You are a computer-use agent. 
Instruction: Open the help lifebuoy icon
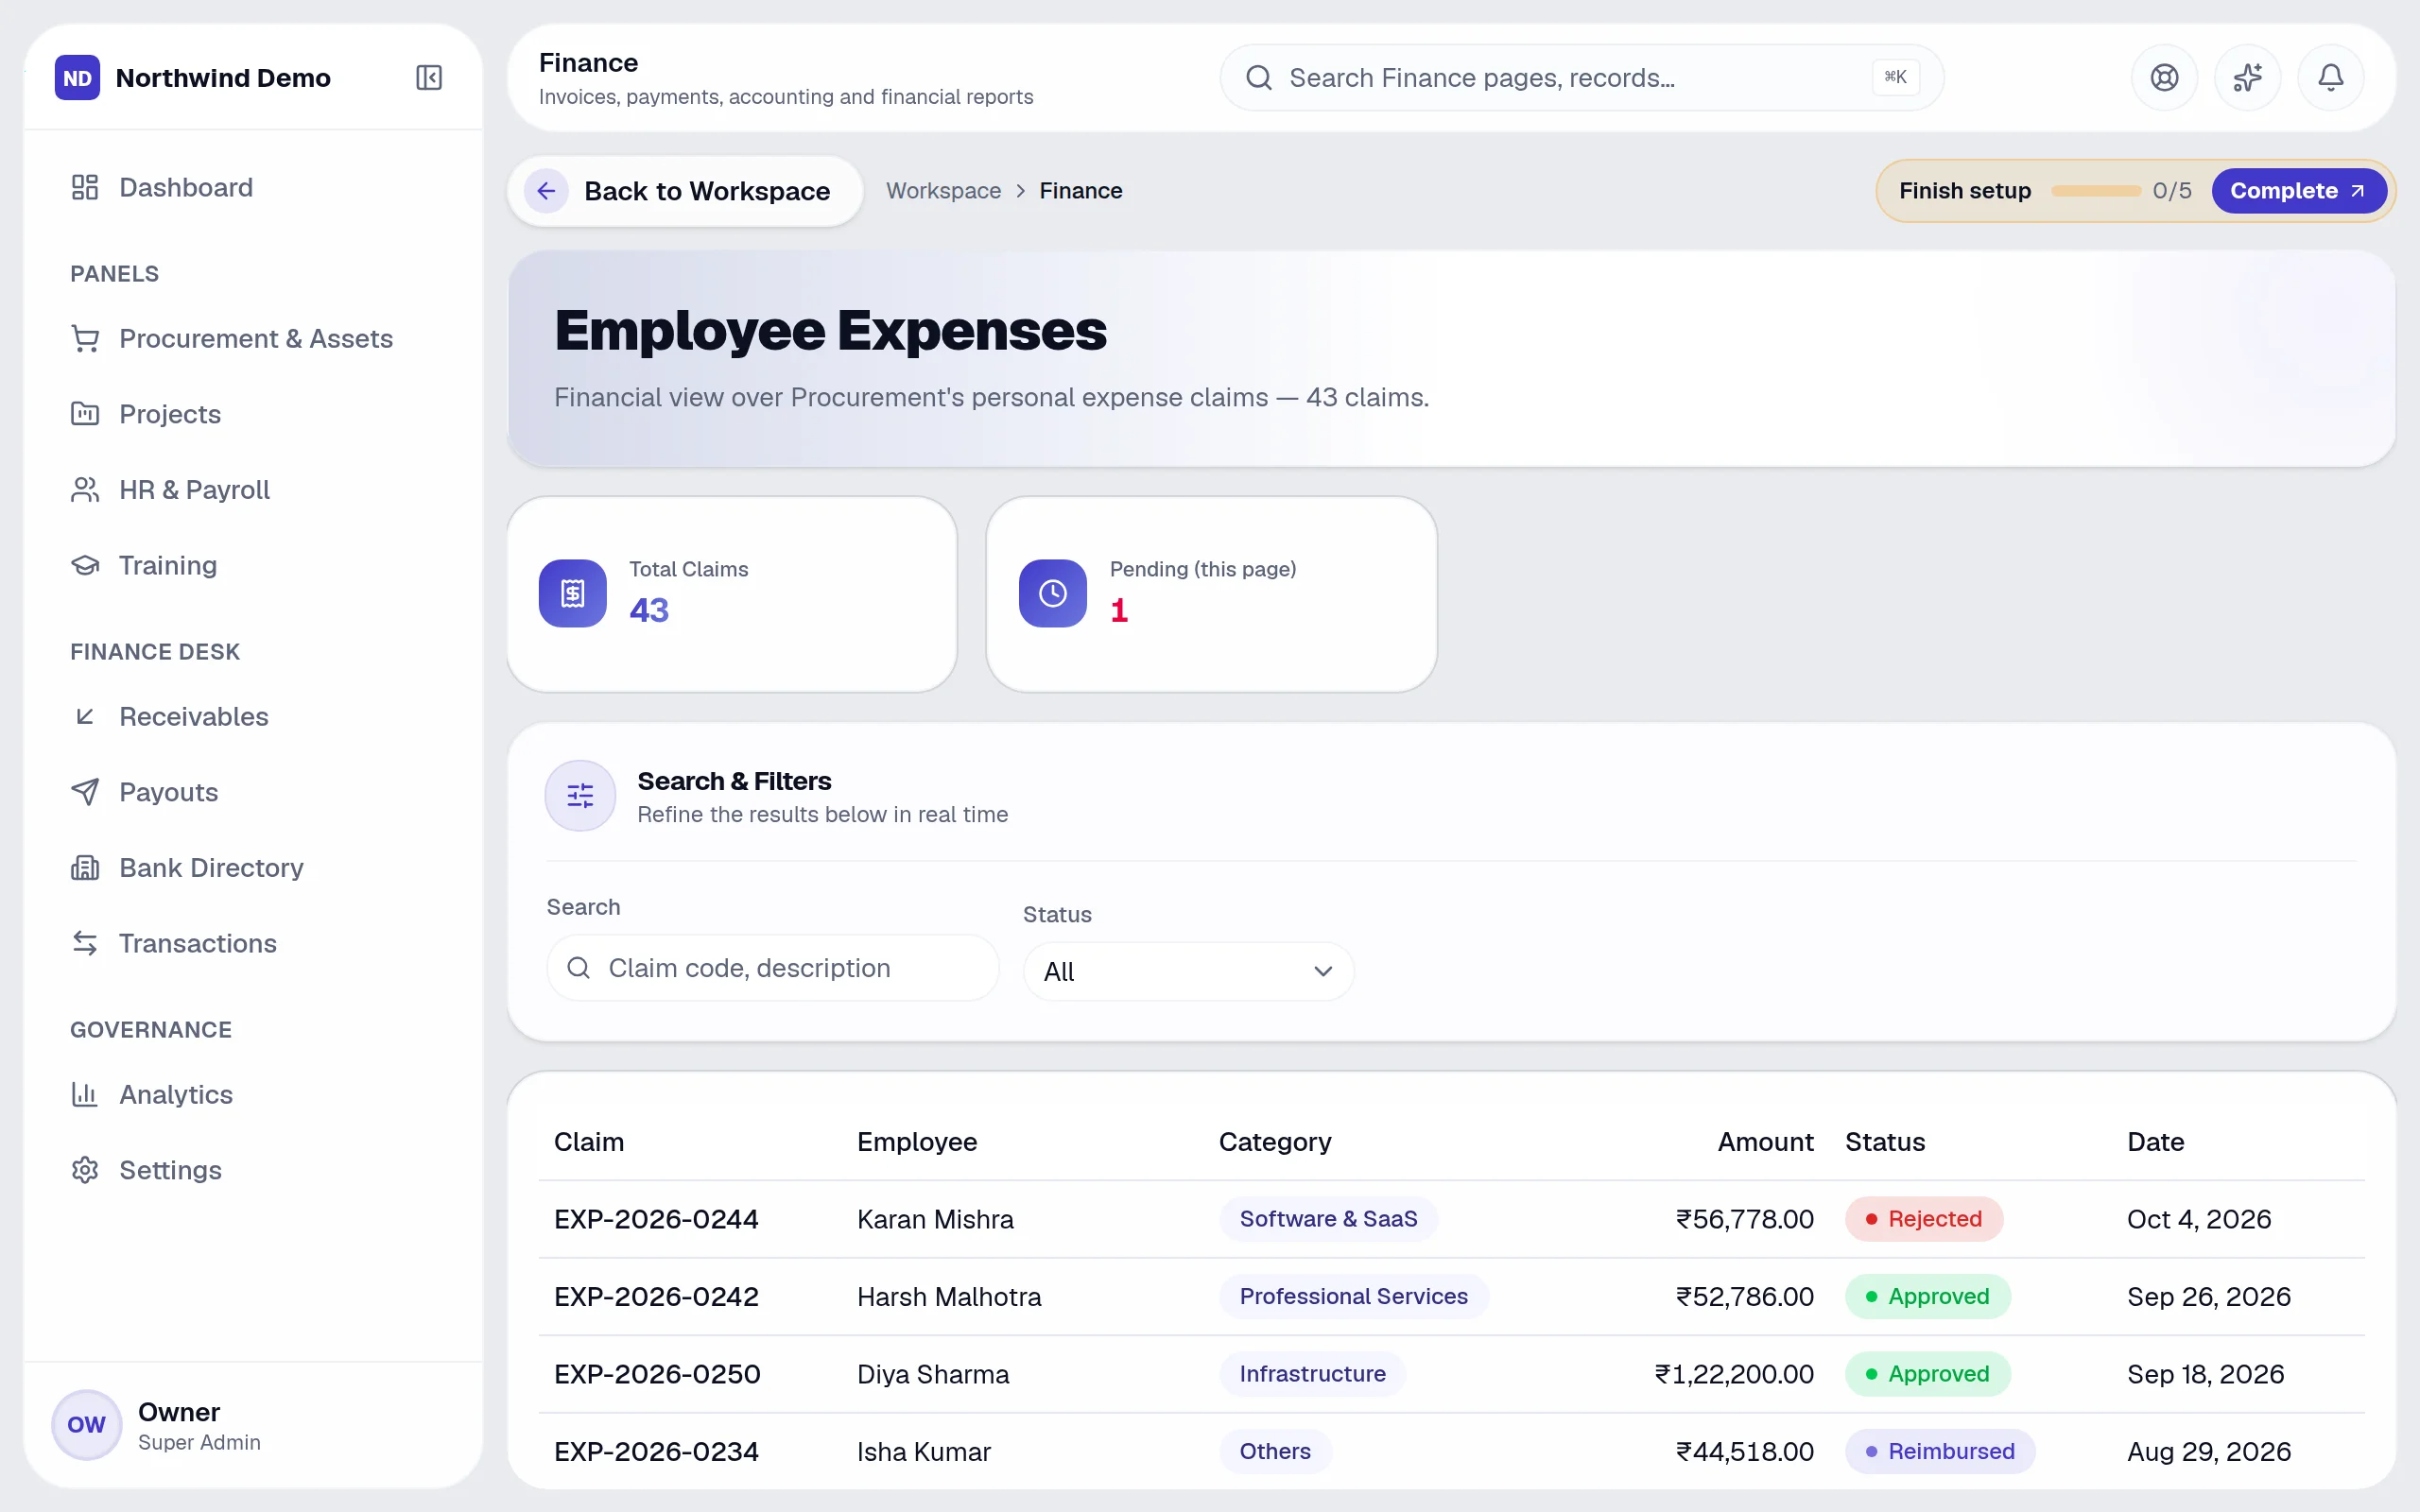tap(2164, 78)
